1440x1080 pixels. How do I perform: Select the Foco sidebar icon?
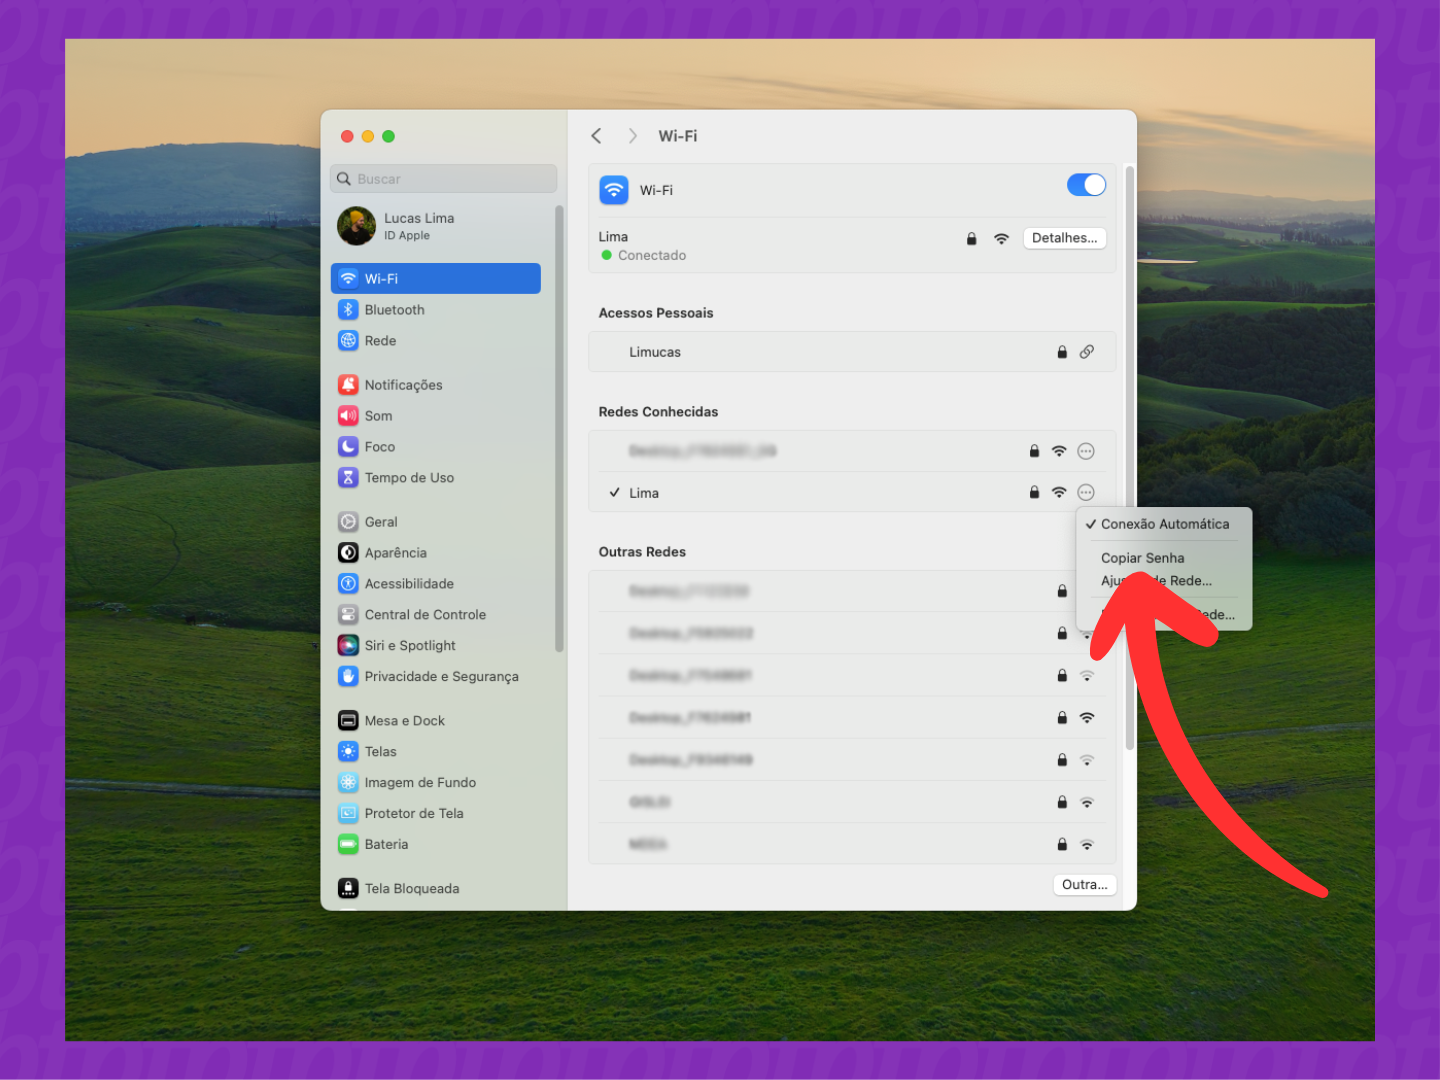pyautogui.click(x=348, y=446)
